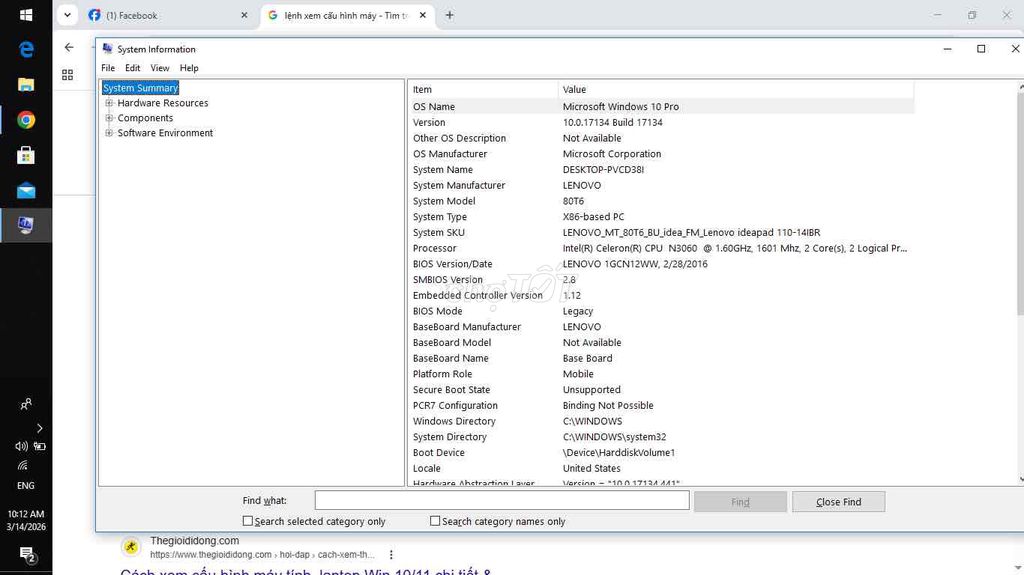1024x575 pixels.
Task: Enable Search category names only
Action: pos(435,521)
